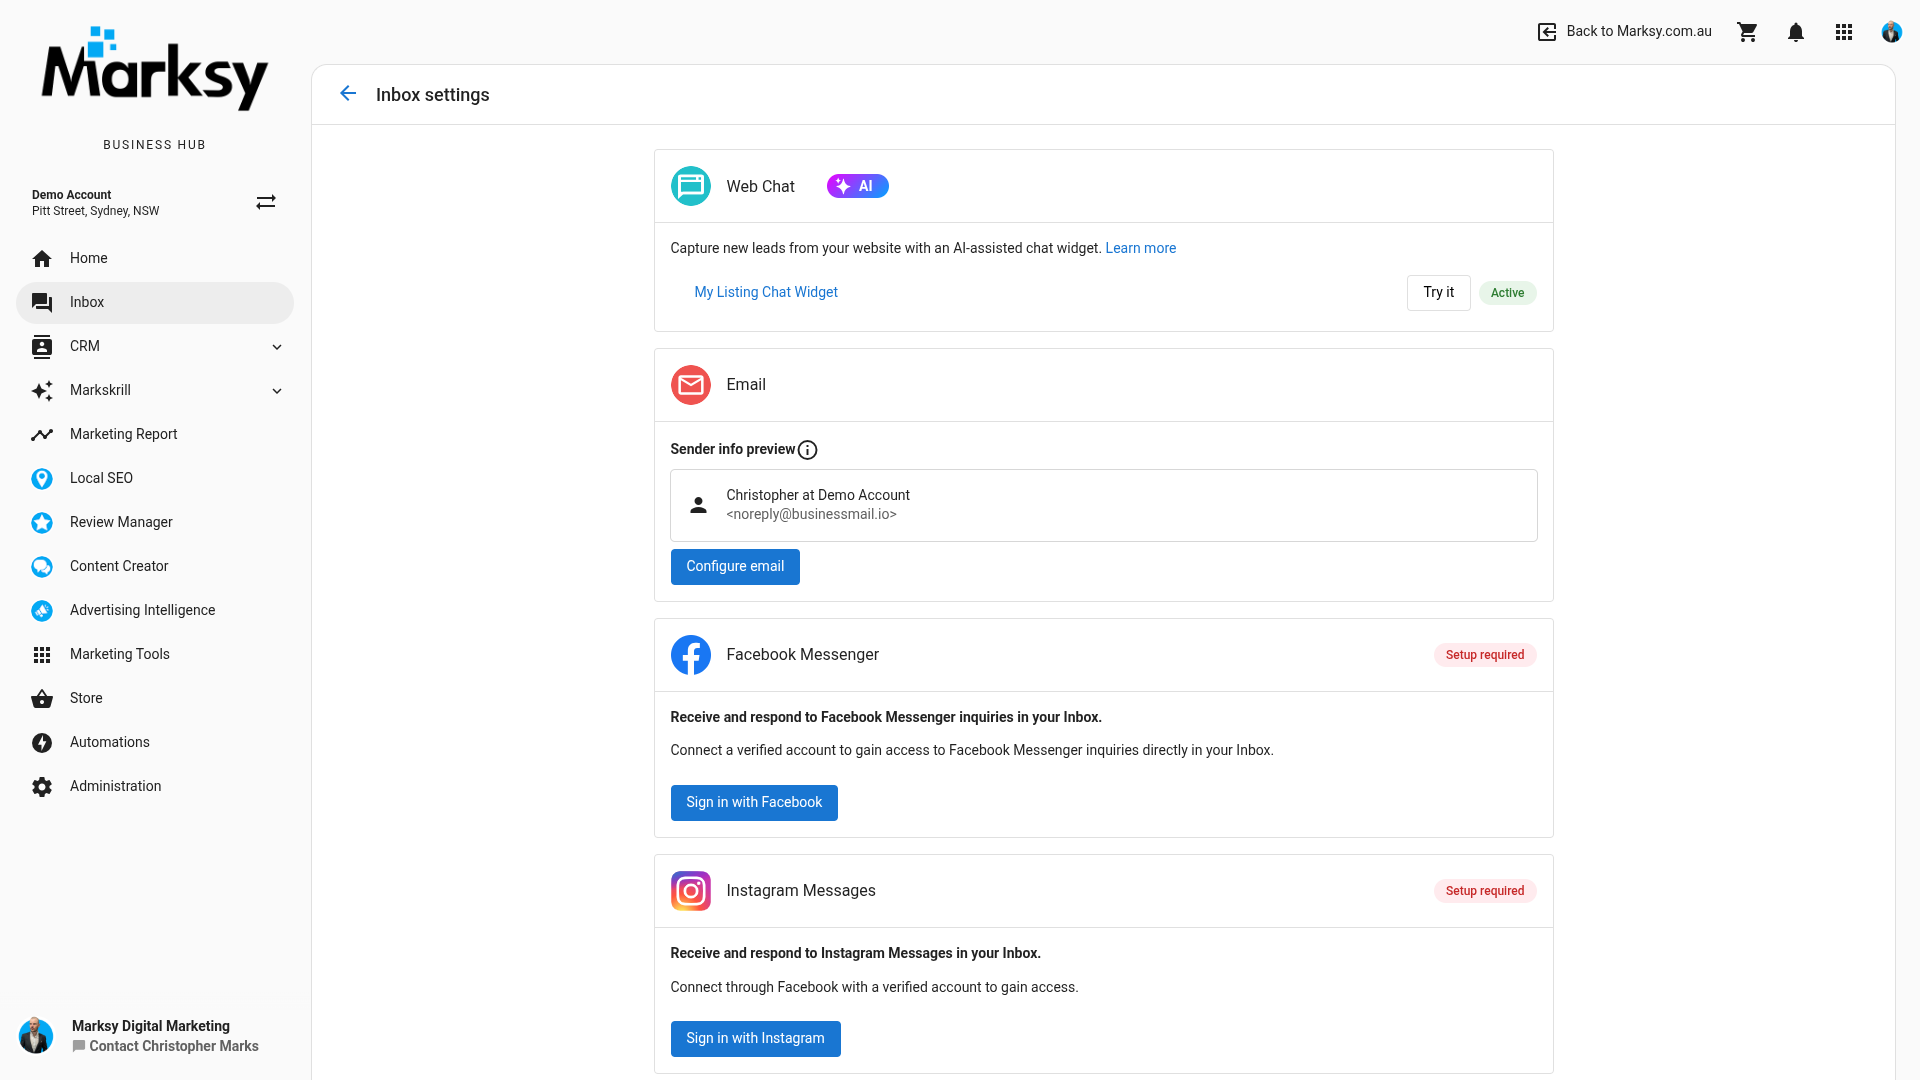Open Advertising Intelligence menu item
Image resolution: width=1920 pixels, height=1080 pixels.
point(155,611)
